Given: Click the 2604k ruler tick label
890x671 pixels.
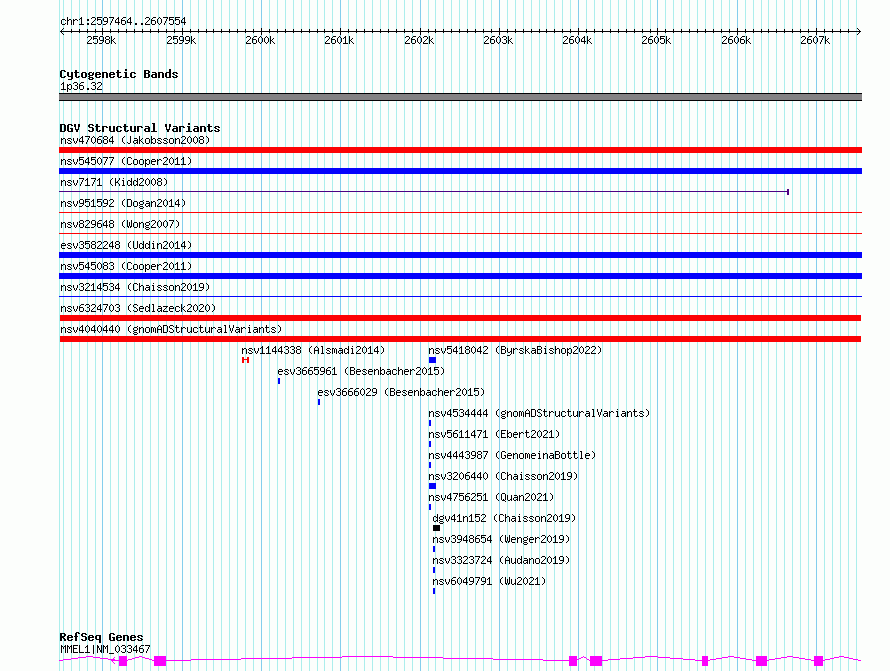Looking at the screenshot, I should pos(577,40).
